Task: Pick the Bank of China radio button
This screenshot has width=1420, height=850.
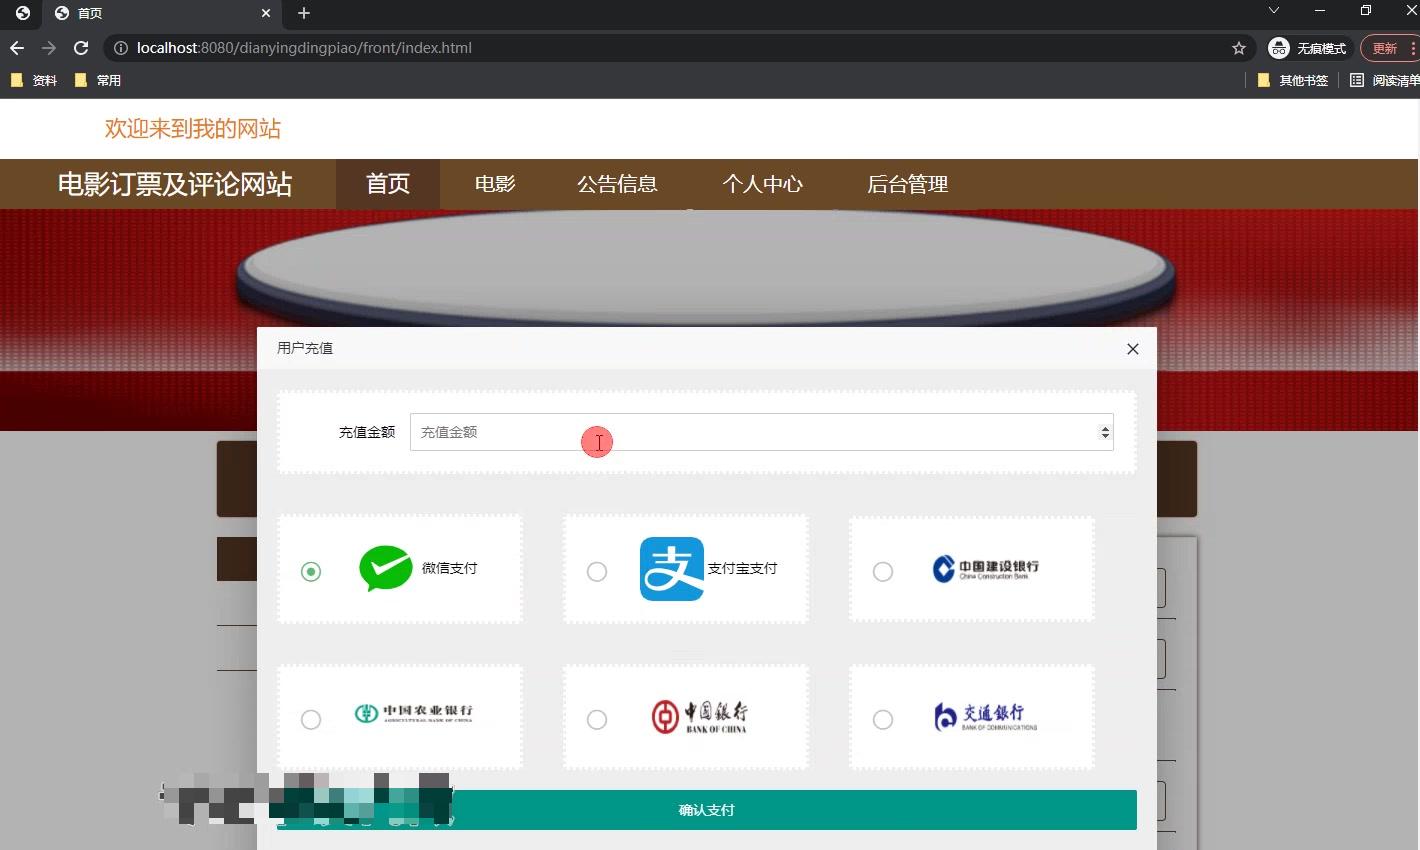Action: click(597, 719)
